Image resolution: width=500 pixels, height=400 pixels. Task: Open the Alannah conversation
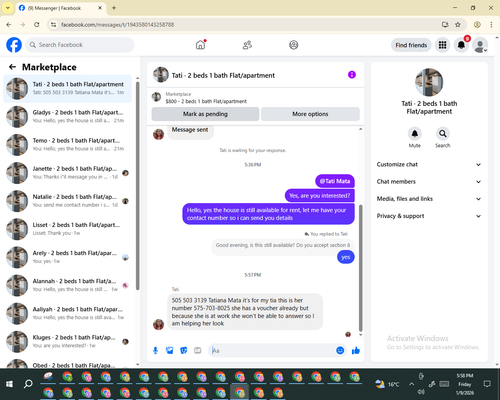67,285
